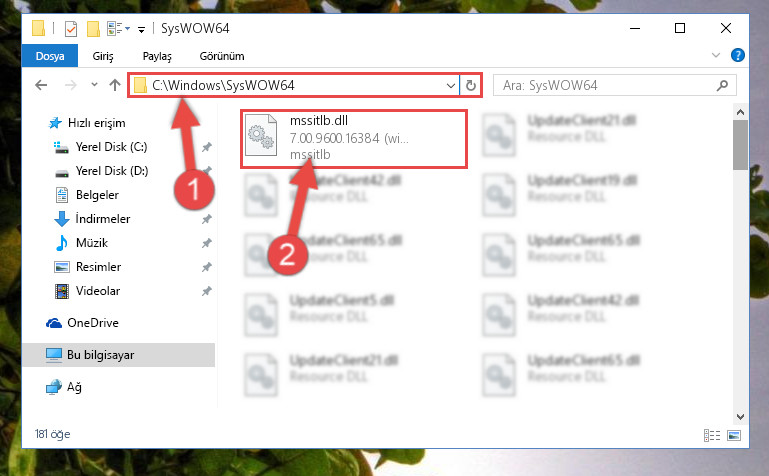The height and width of the screenshot is (476, 769).
Task: Open the Paylaş ribbon tab
Action: point(157,56)
